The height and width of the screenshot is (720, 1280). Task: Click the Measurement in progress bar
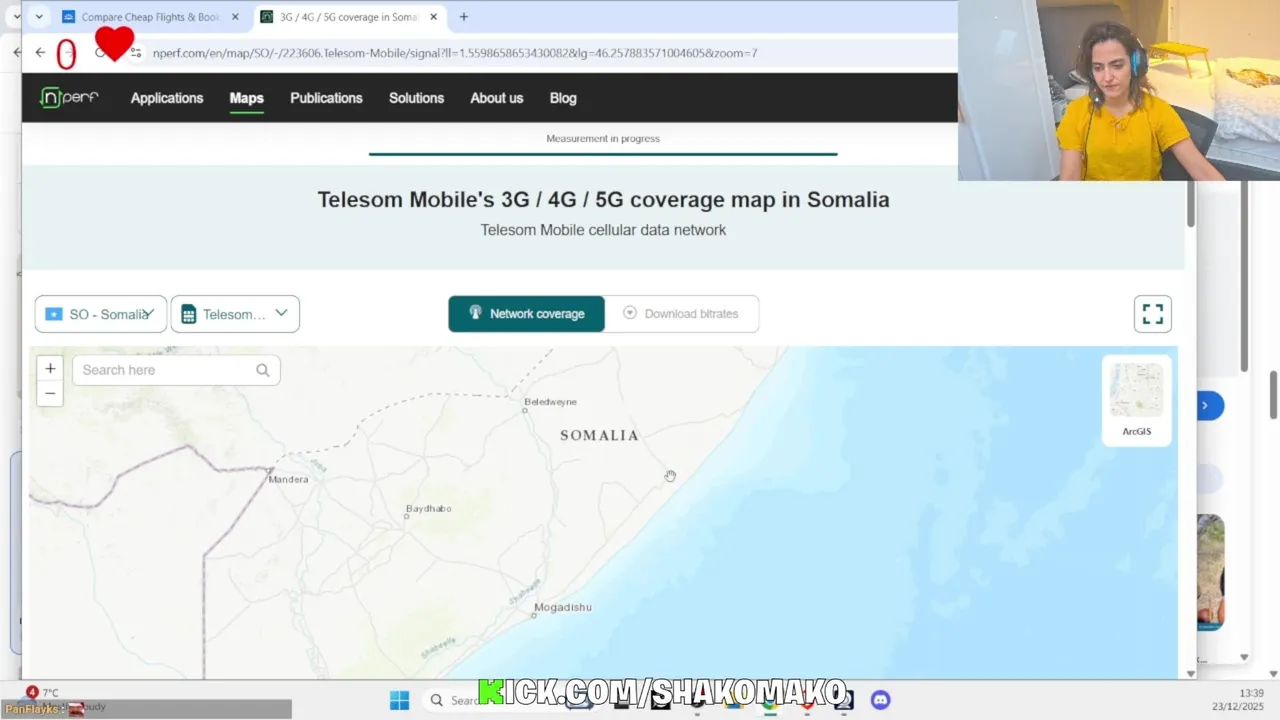click(603, 154)
